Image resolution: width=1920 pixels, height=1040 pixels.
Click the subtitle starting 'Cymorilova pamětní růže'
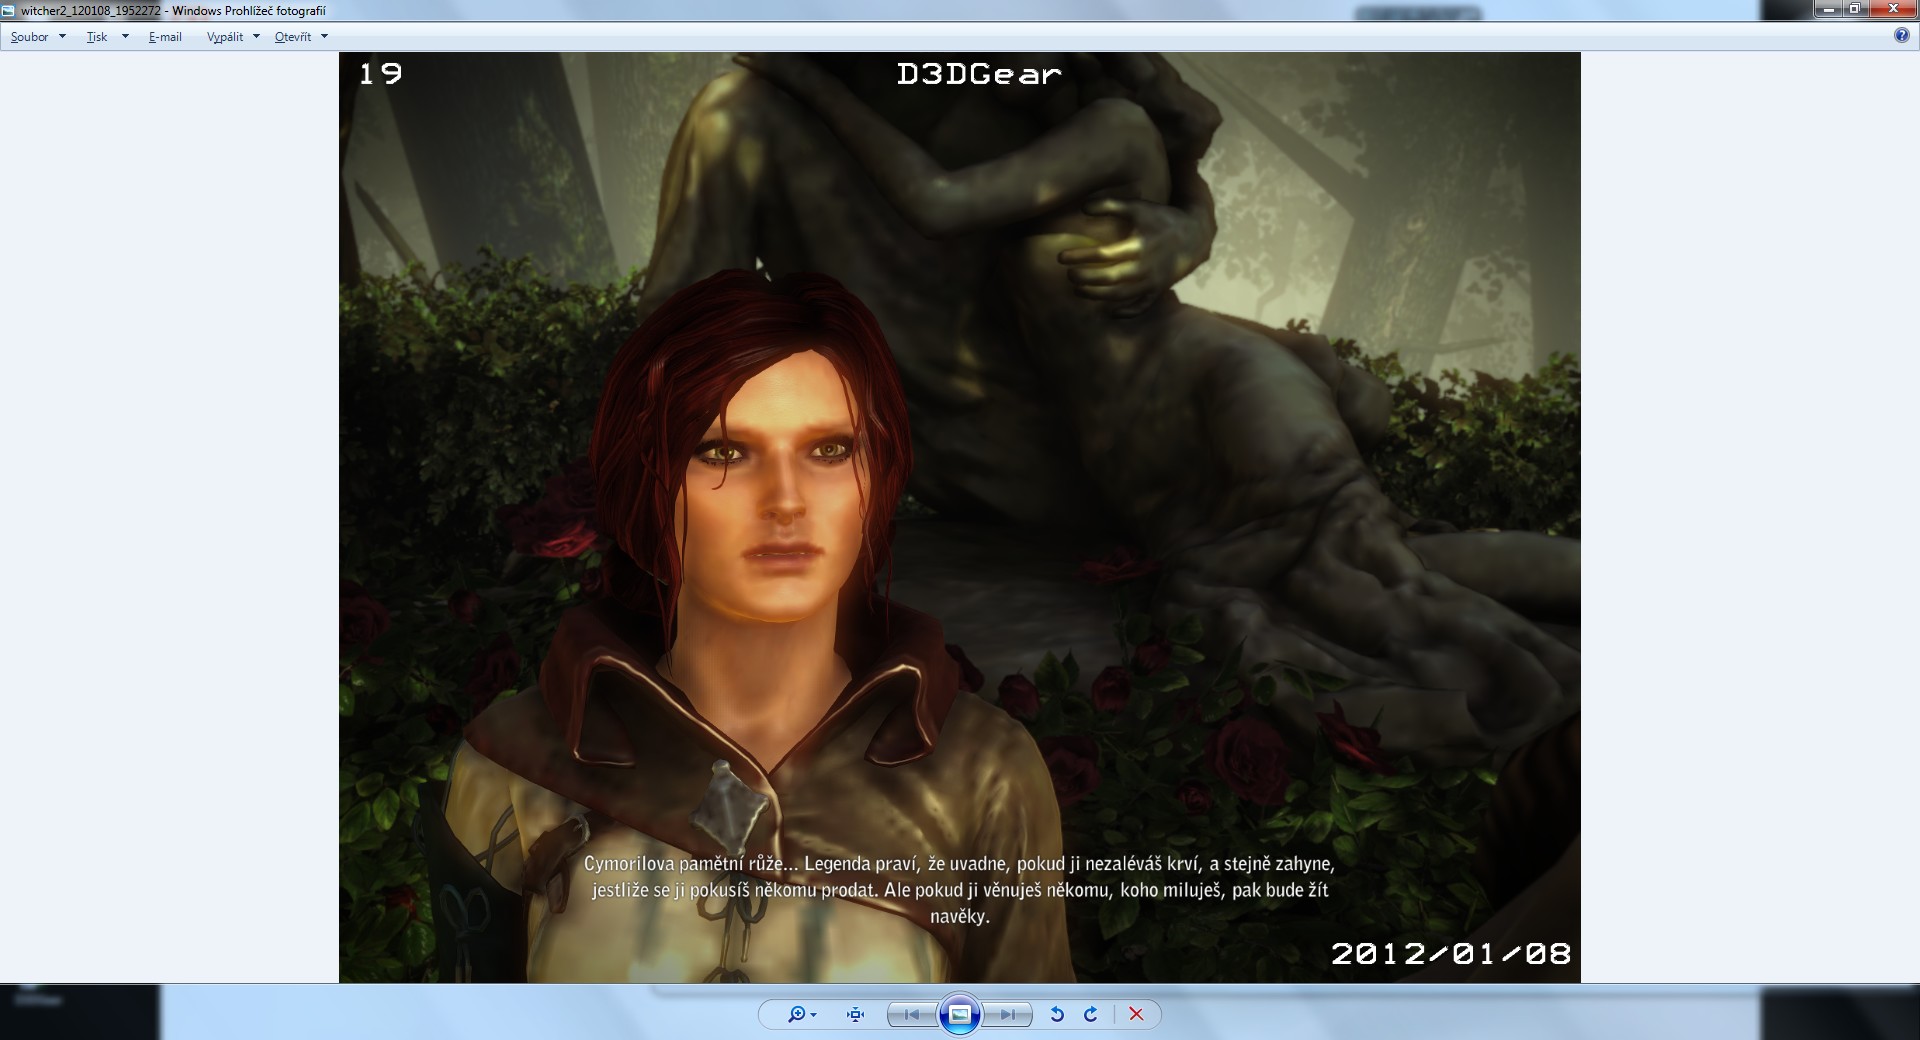click(x=960, y=890)
